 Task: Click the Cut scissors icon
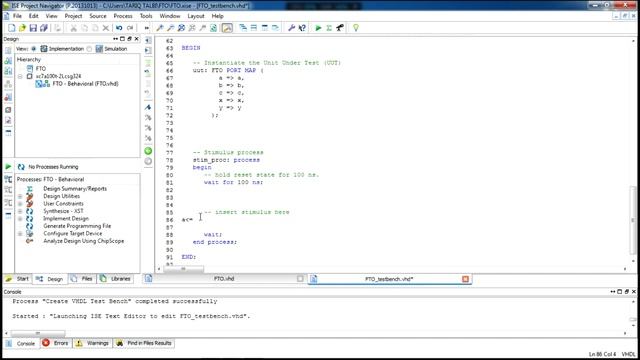(x=73, y=28)
